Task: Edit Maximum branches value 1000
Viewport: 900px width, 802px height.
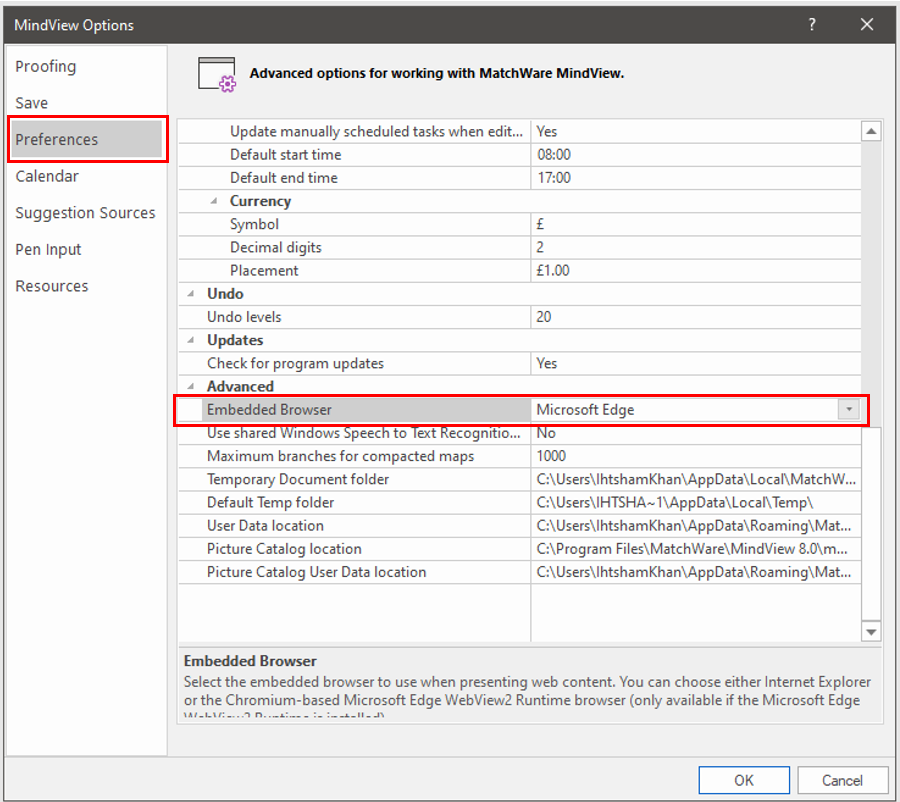Action: 551,456
